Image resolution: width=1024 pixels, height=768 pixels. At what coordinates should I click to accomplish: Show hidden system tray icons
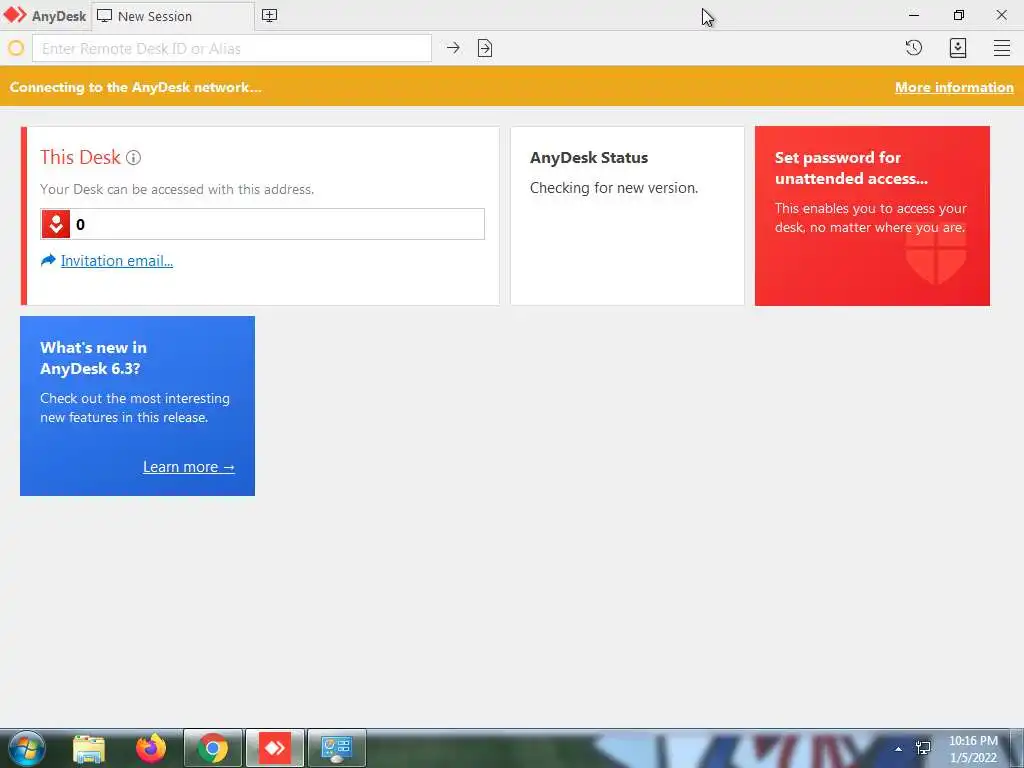(899, 749)
